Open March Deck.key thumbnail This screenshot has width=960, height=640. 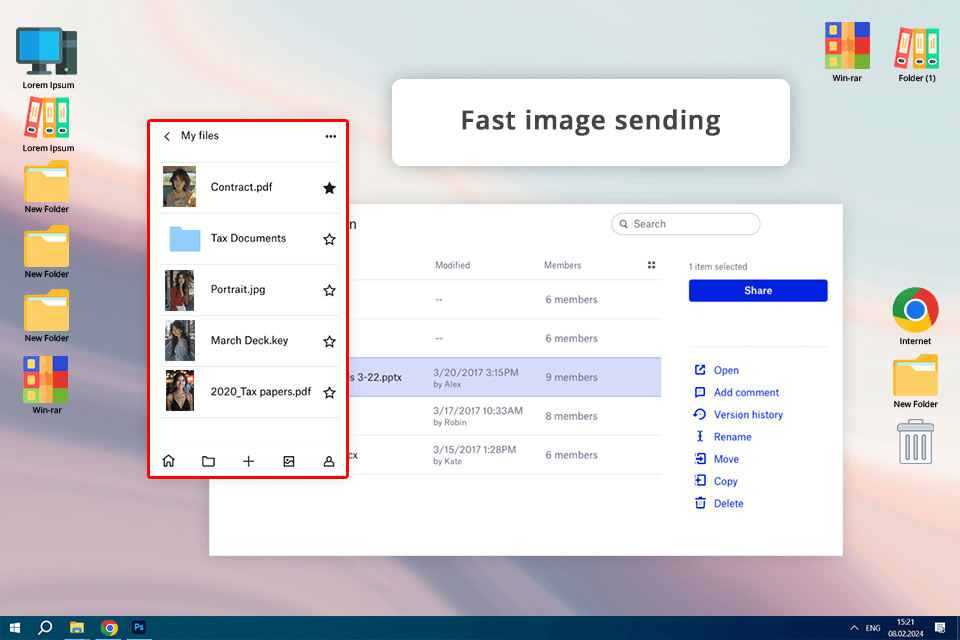point(179,341)
